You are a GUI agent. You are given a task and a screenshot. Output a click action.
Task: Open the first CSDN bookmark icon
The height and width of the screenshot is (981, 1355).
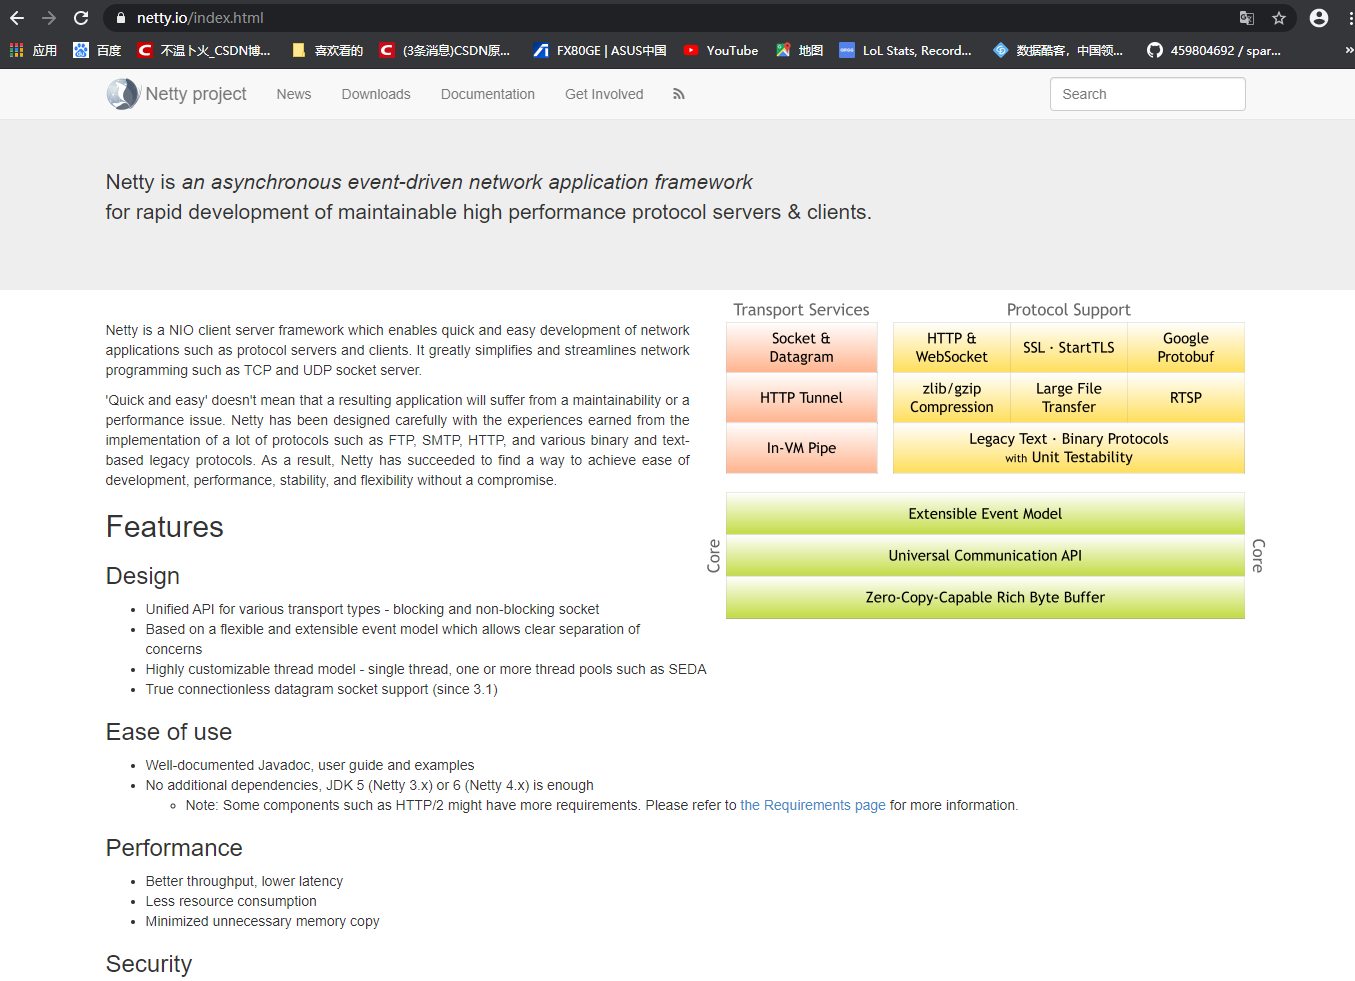(x=145, y=50)
